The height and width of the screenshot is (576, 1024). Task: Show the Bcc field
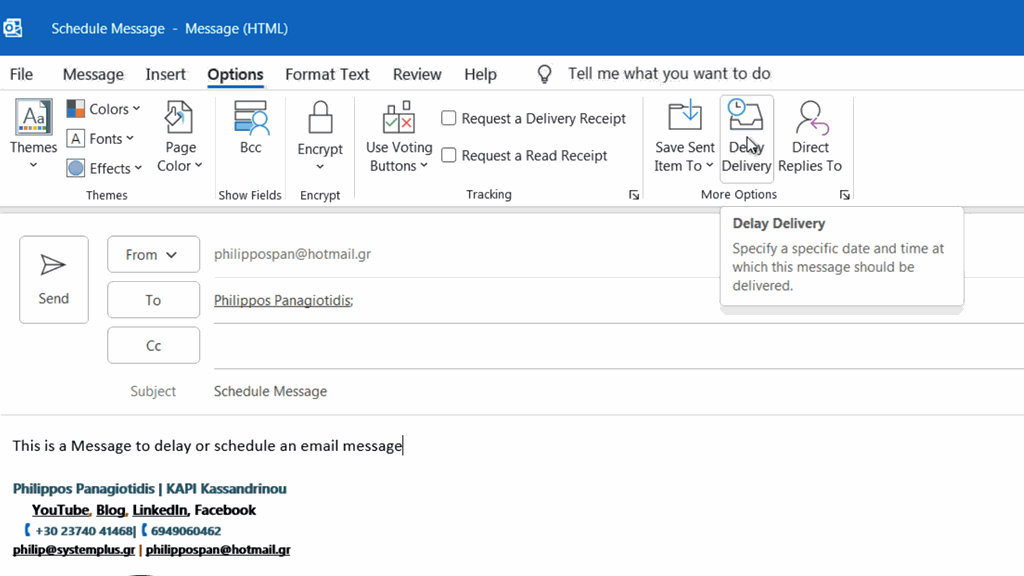[x=250, y=132]
